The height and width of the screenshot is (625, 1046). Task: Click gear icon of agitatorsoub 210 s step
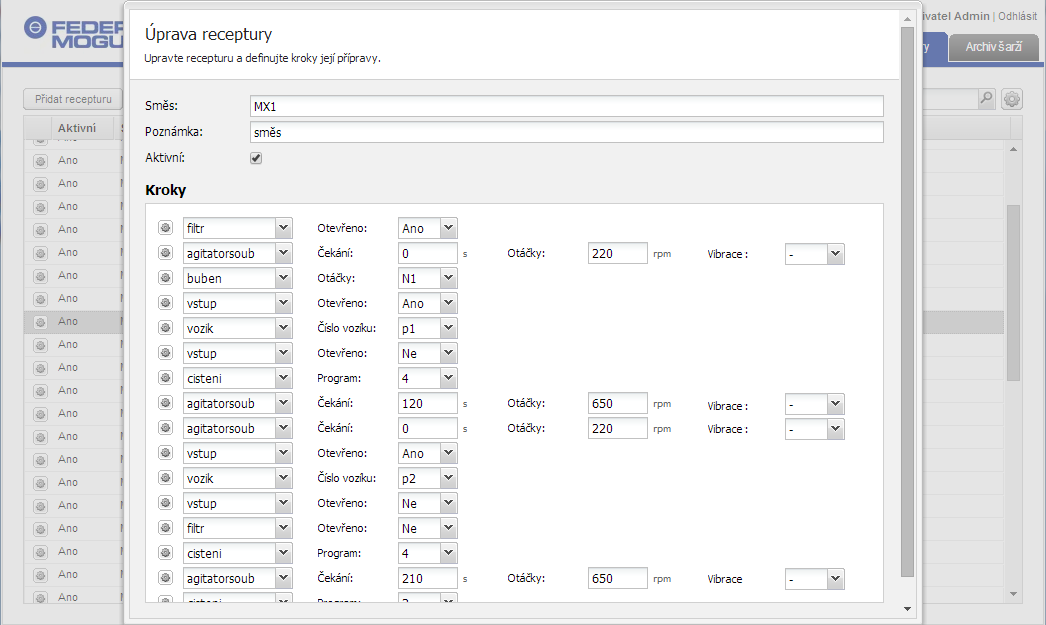(x=165, y=578)
